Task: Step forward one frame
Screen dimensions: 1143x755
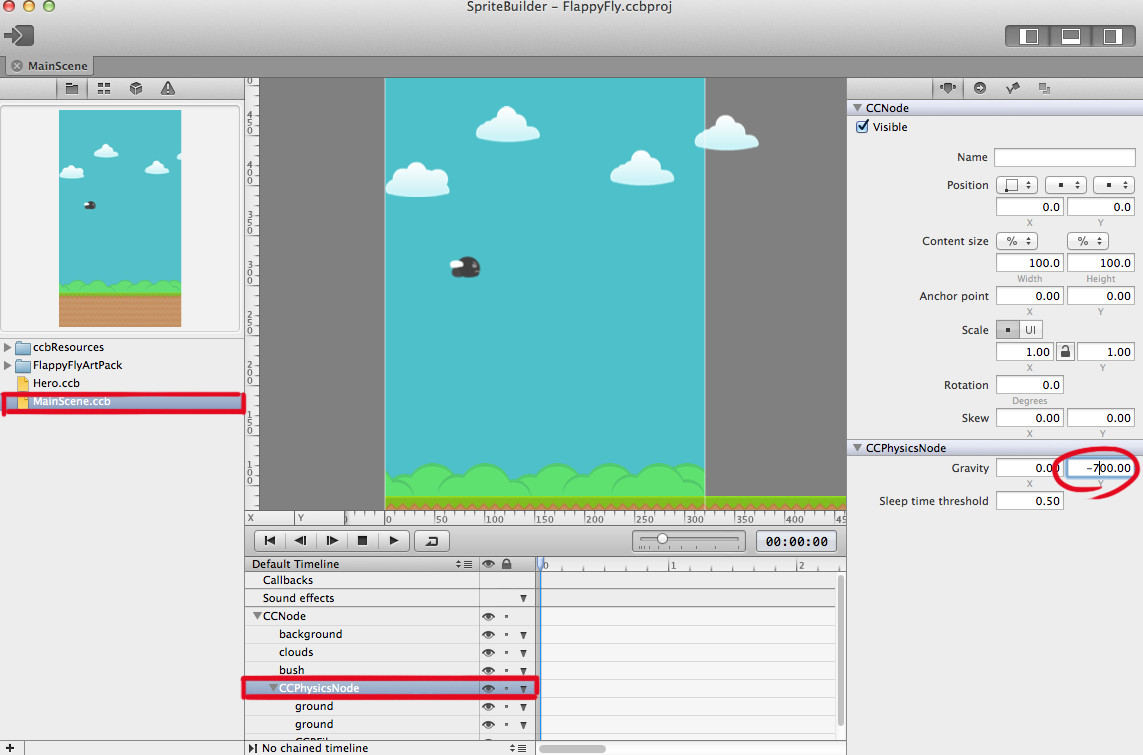Action: (x=332, y=541)
